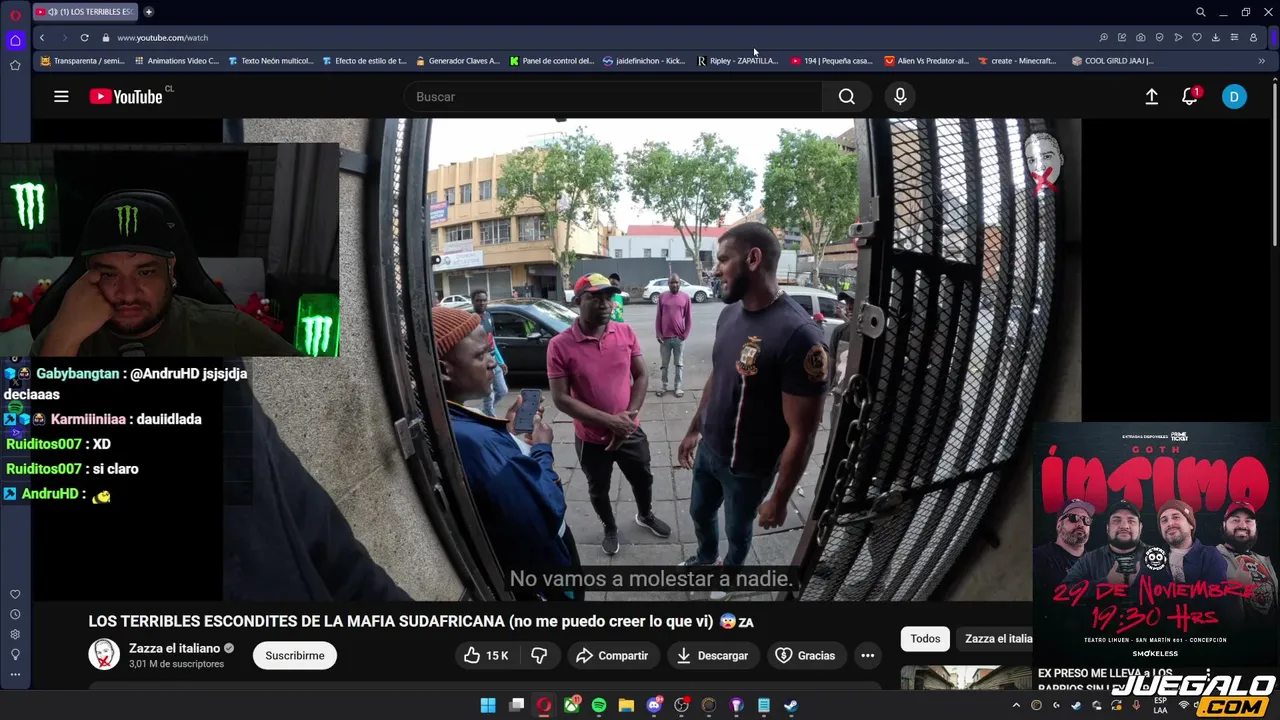This screenshot has height=720, width=1280.
Task: Send thanks with the Gracias button
Action: click(x=805, y=655)
